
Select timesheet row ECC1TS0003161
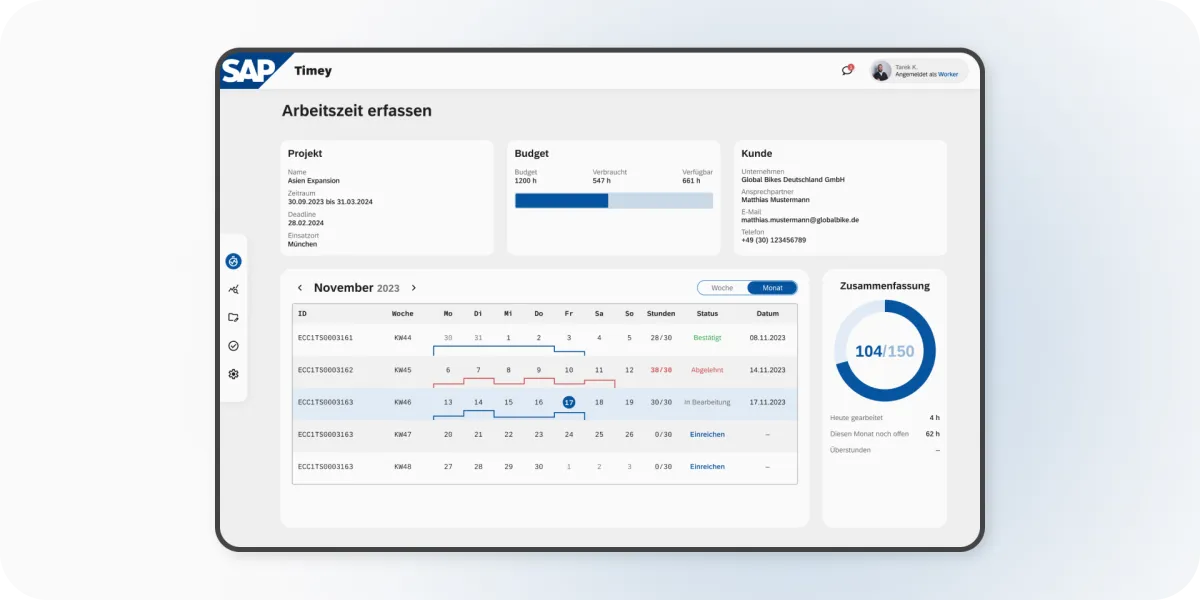point(325,338)
